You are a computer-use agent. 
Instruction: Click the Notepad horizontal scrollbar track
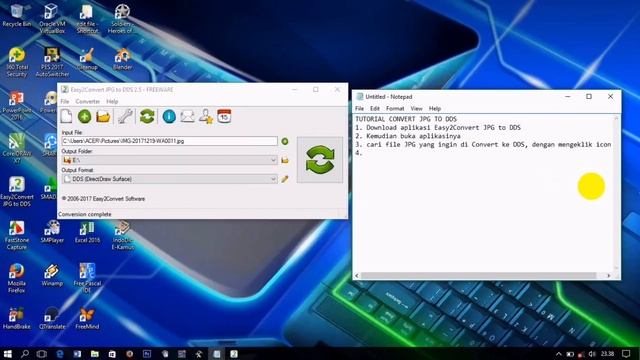pos(482,276)
